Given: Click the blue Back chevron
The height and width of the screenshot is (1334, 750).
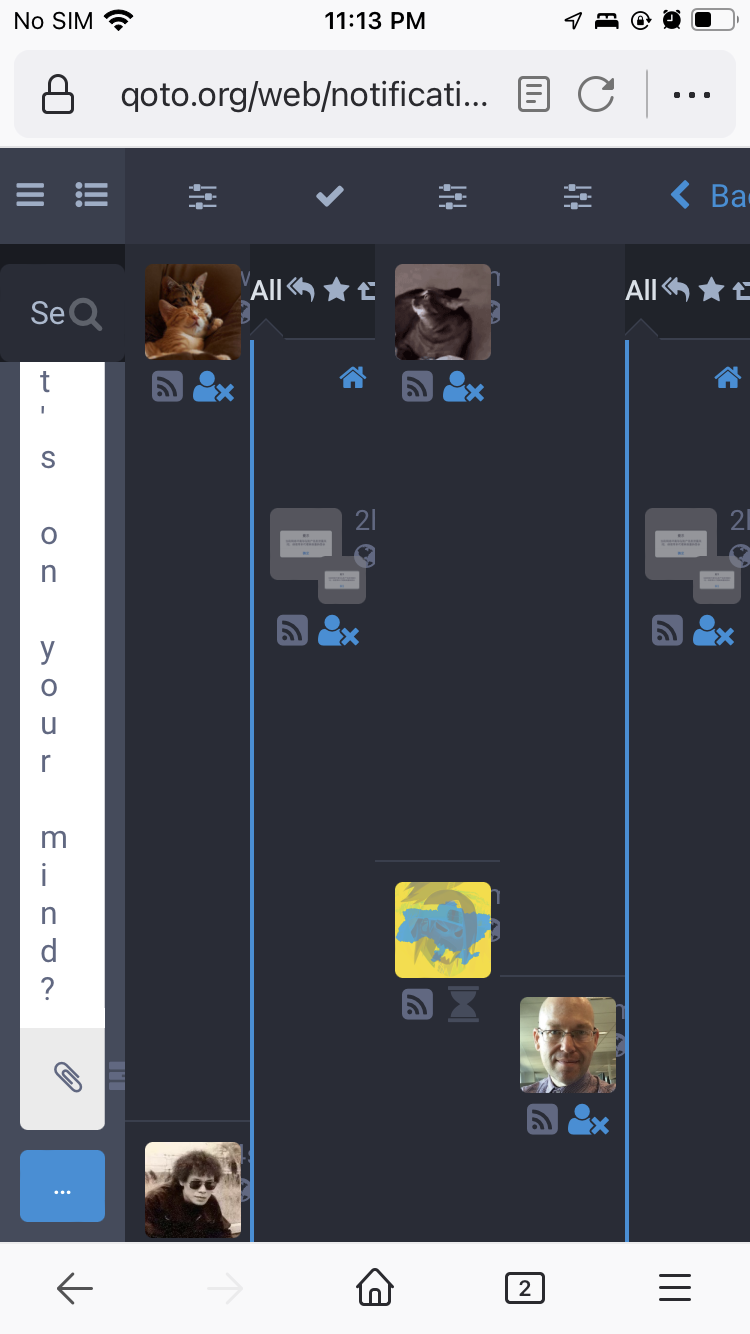Looking at the screenshot, I should (x=681, y=194).
